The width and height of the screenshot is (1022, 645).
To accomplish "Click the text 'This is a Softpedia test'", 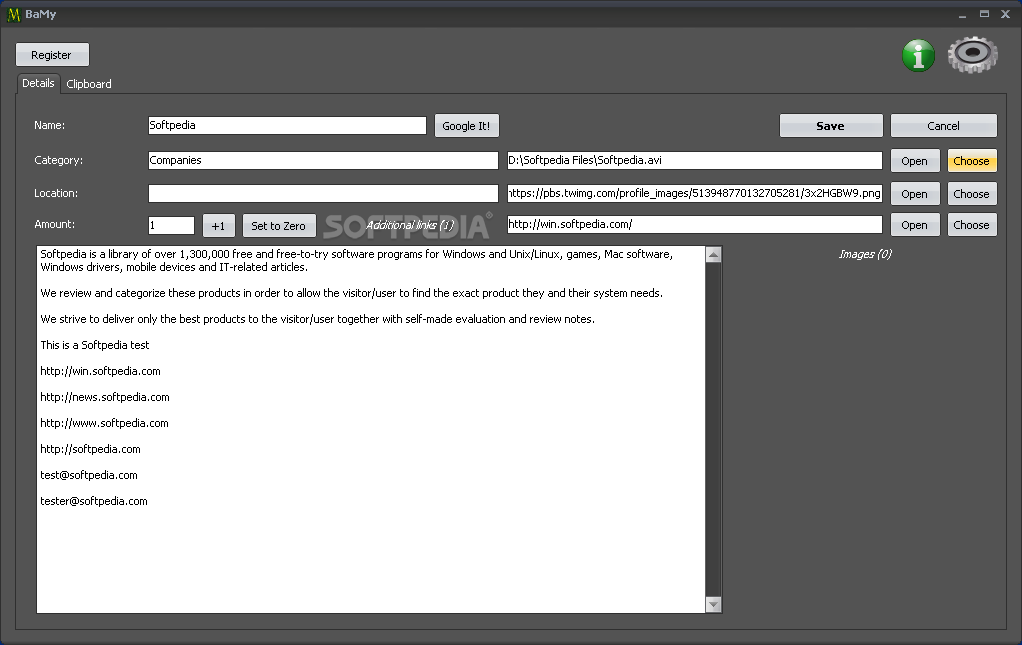I will [x=95, y=345].
